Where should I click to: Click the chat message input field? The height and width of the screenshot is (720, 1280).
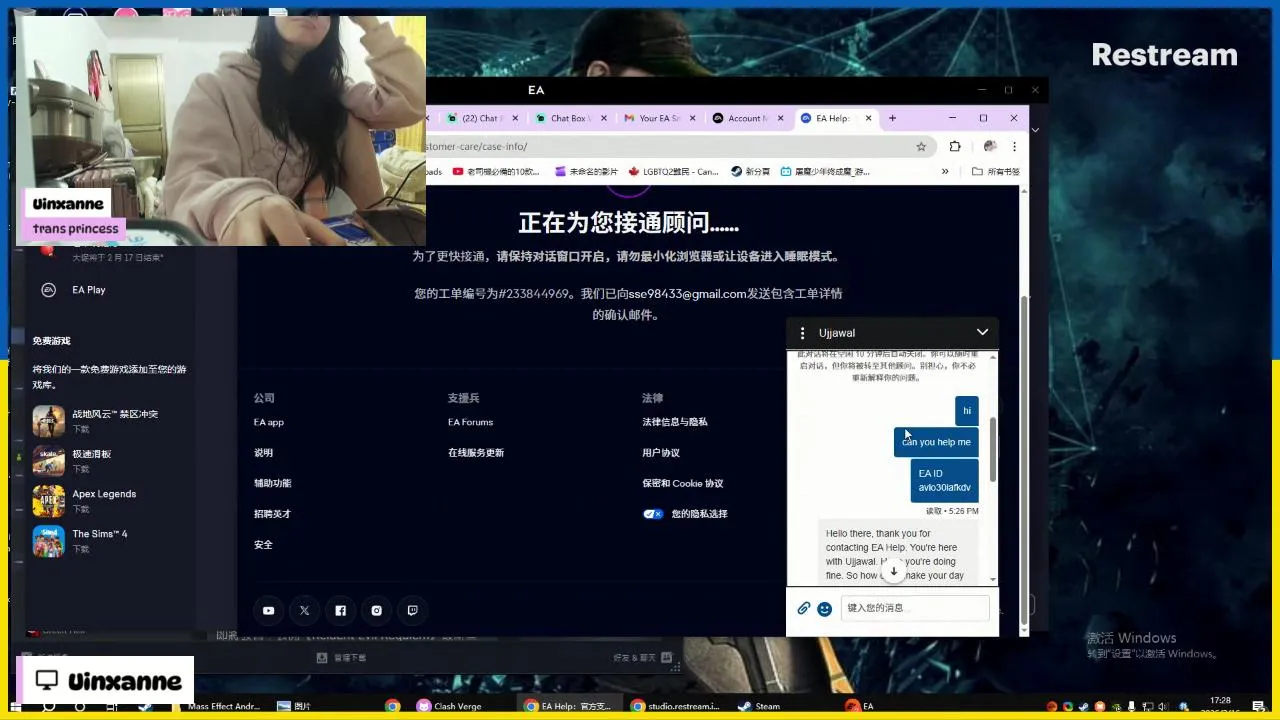point(915,608)
